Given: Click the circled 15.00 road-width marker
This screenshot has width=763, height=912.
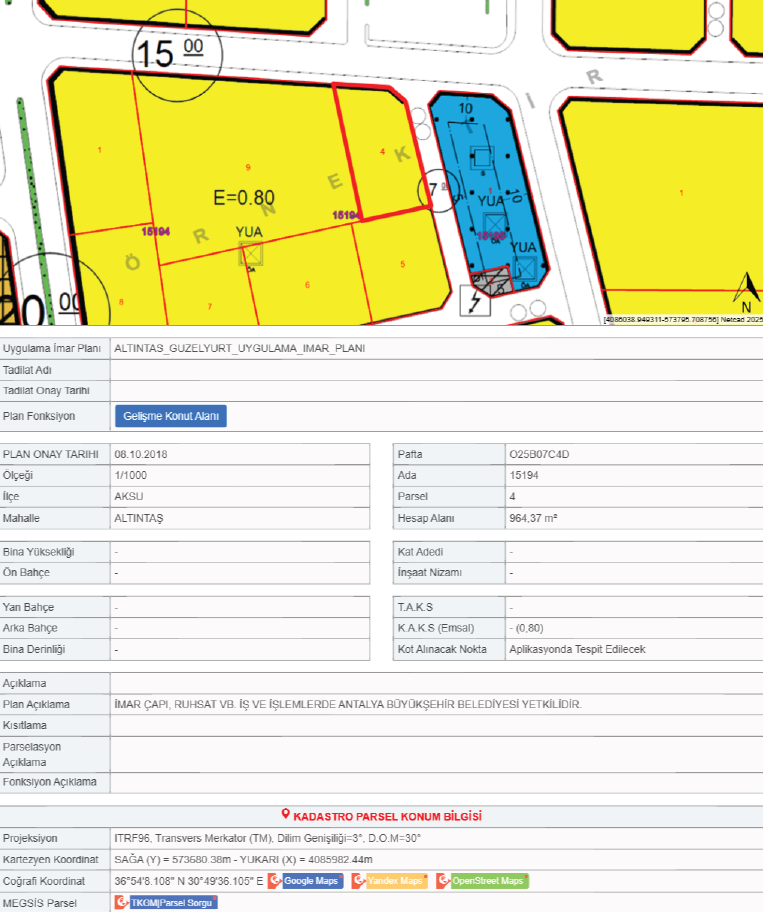Looking at the screenshot, I should pos(168,53).
